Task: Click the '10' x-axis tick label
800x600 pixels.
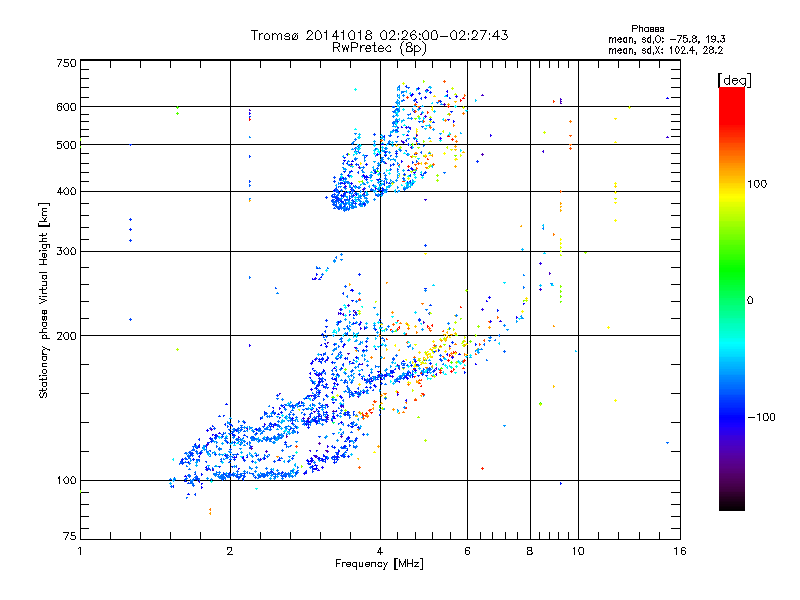Action: [x=578, y=551]
